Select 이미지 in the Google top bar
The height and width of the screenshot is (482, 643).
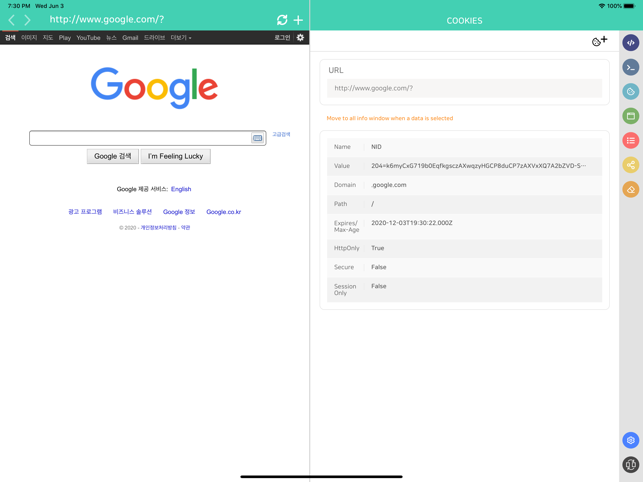(x=29, y=38)
